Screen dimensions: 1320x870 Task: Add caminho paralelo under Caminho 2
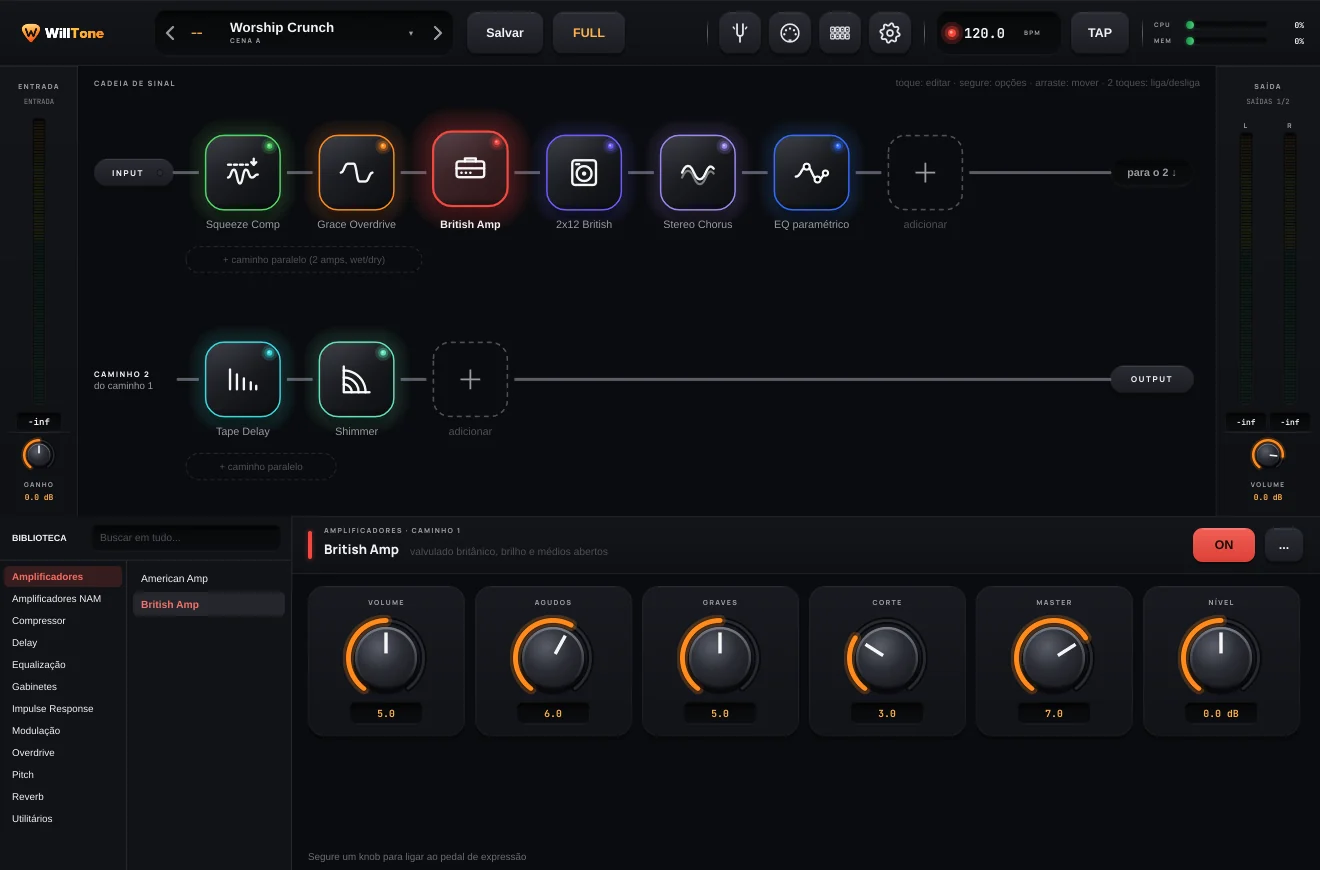[261, 466]
